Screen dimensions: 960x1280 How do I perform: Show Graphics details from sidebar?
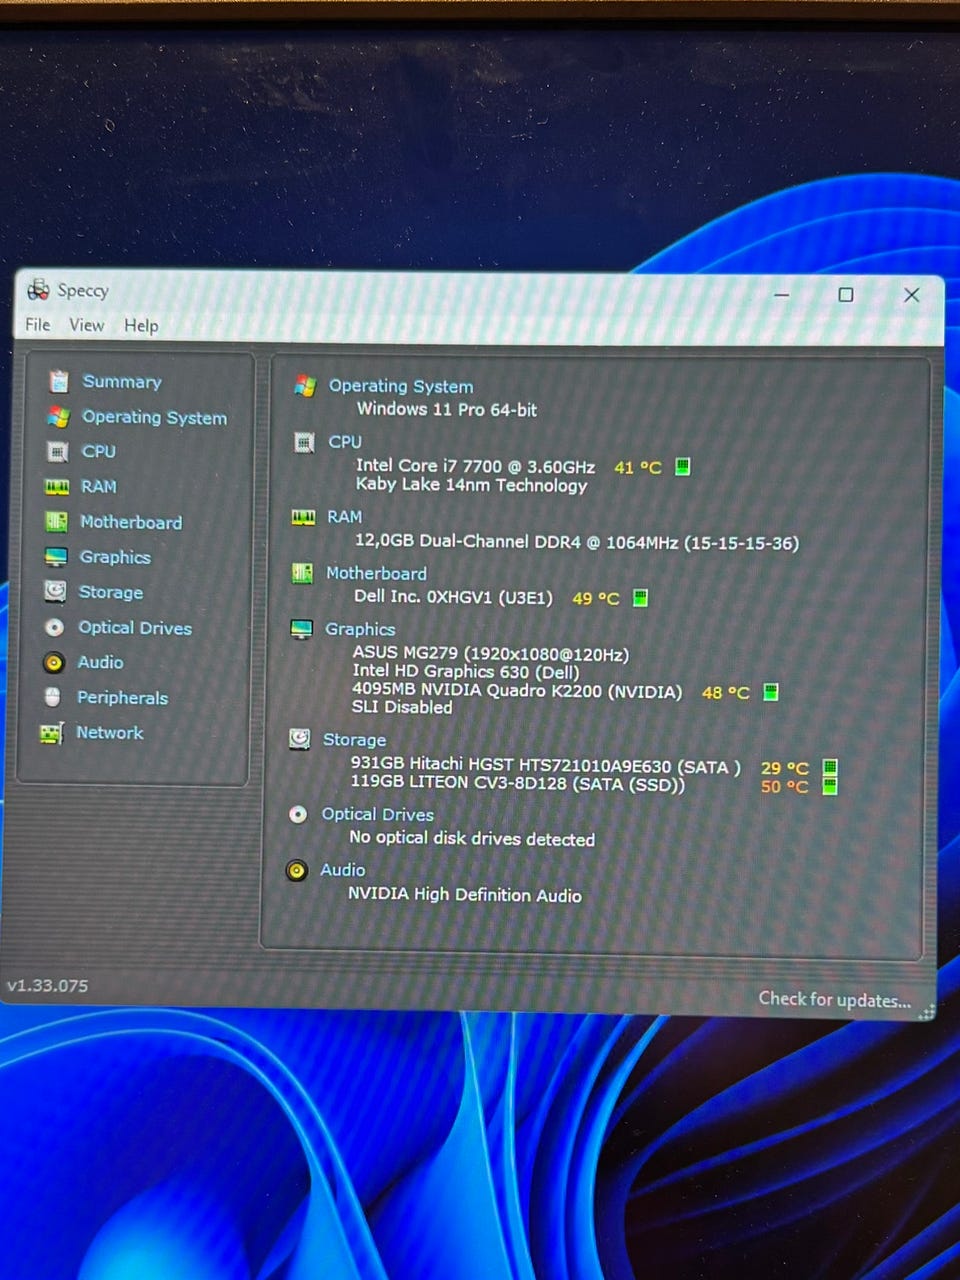(115, 557)
